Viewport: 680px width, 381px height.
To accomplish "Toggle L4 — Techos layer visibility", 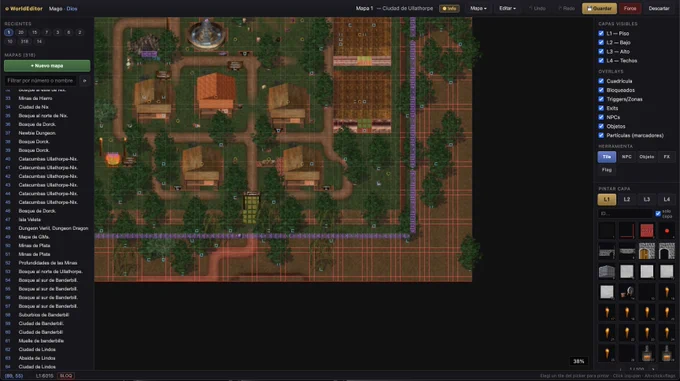I will tap(601, 61).
